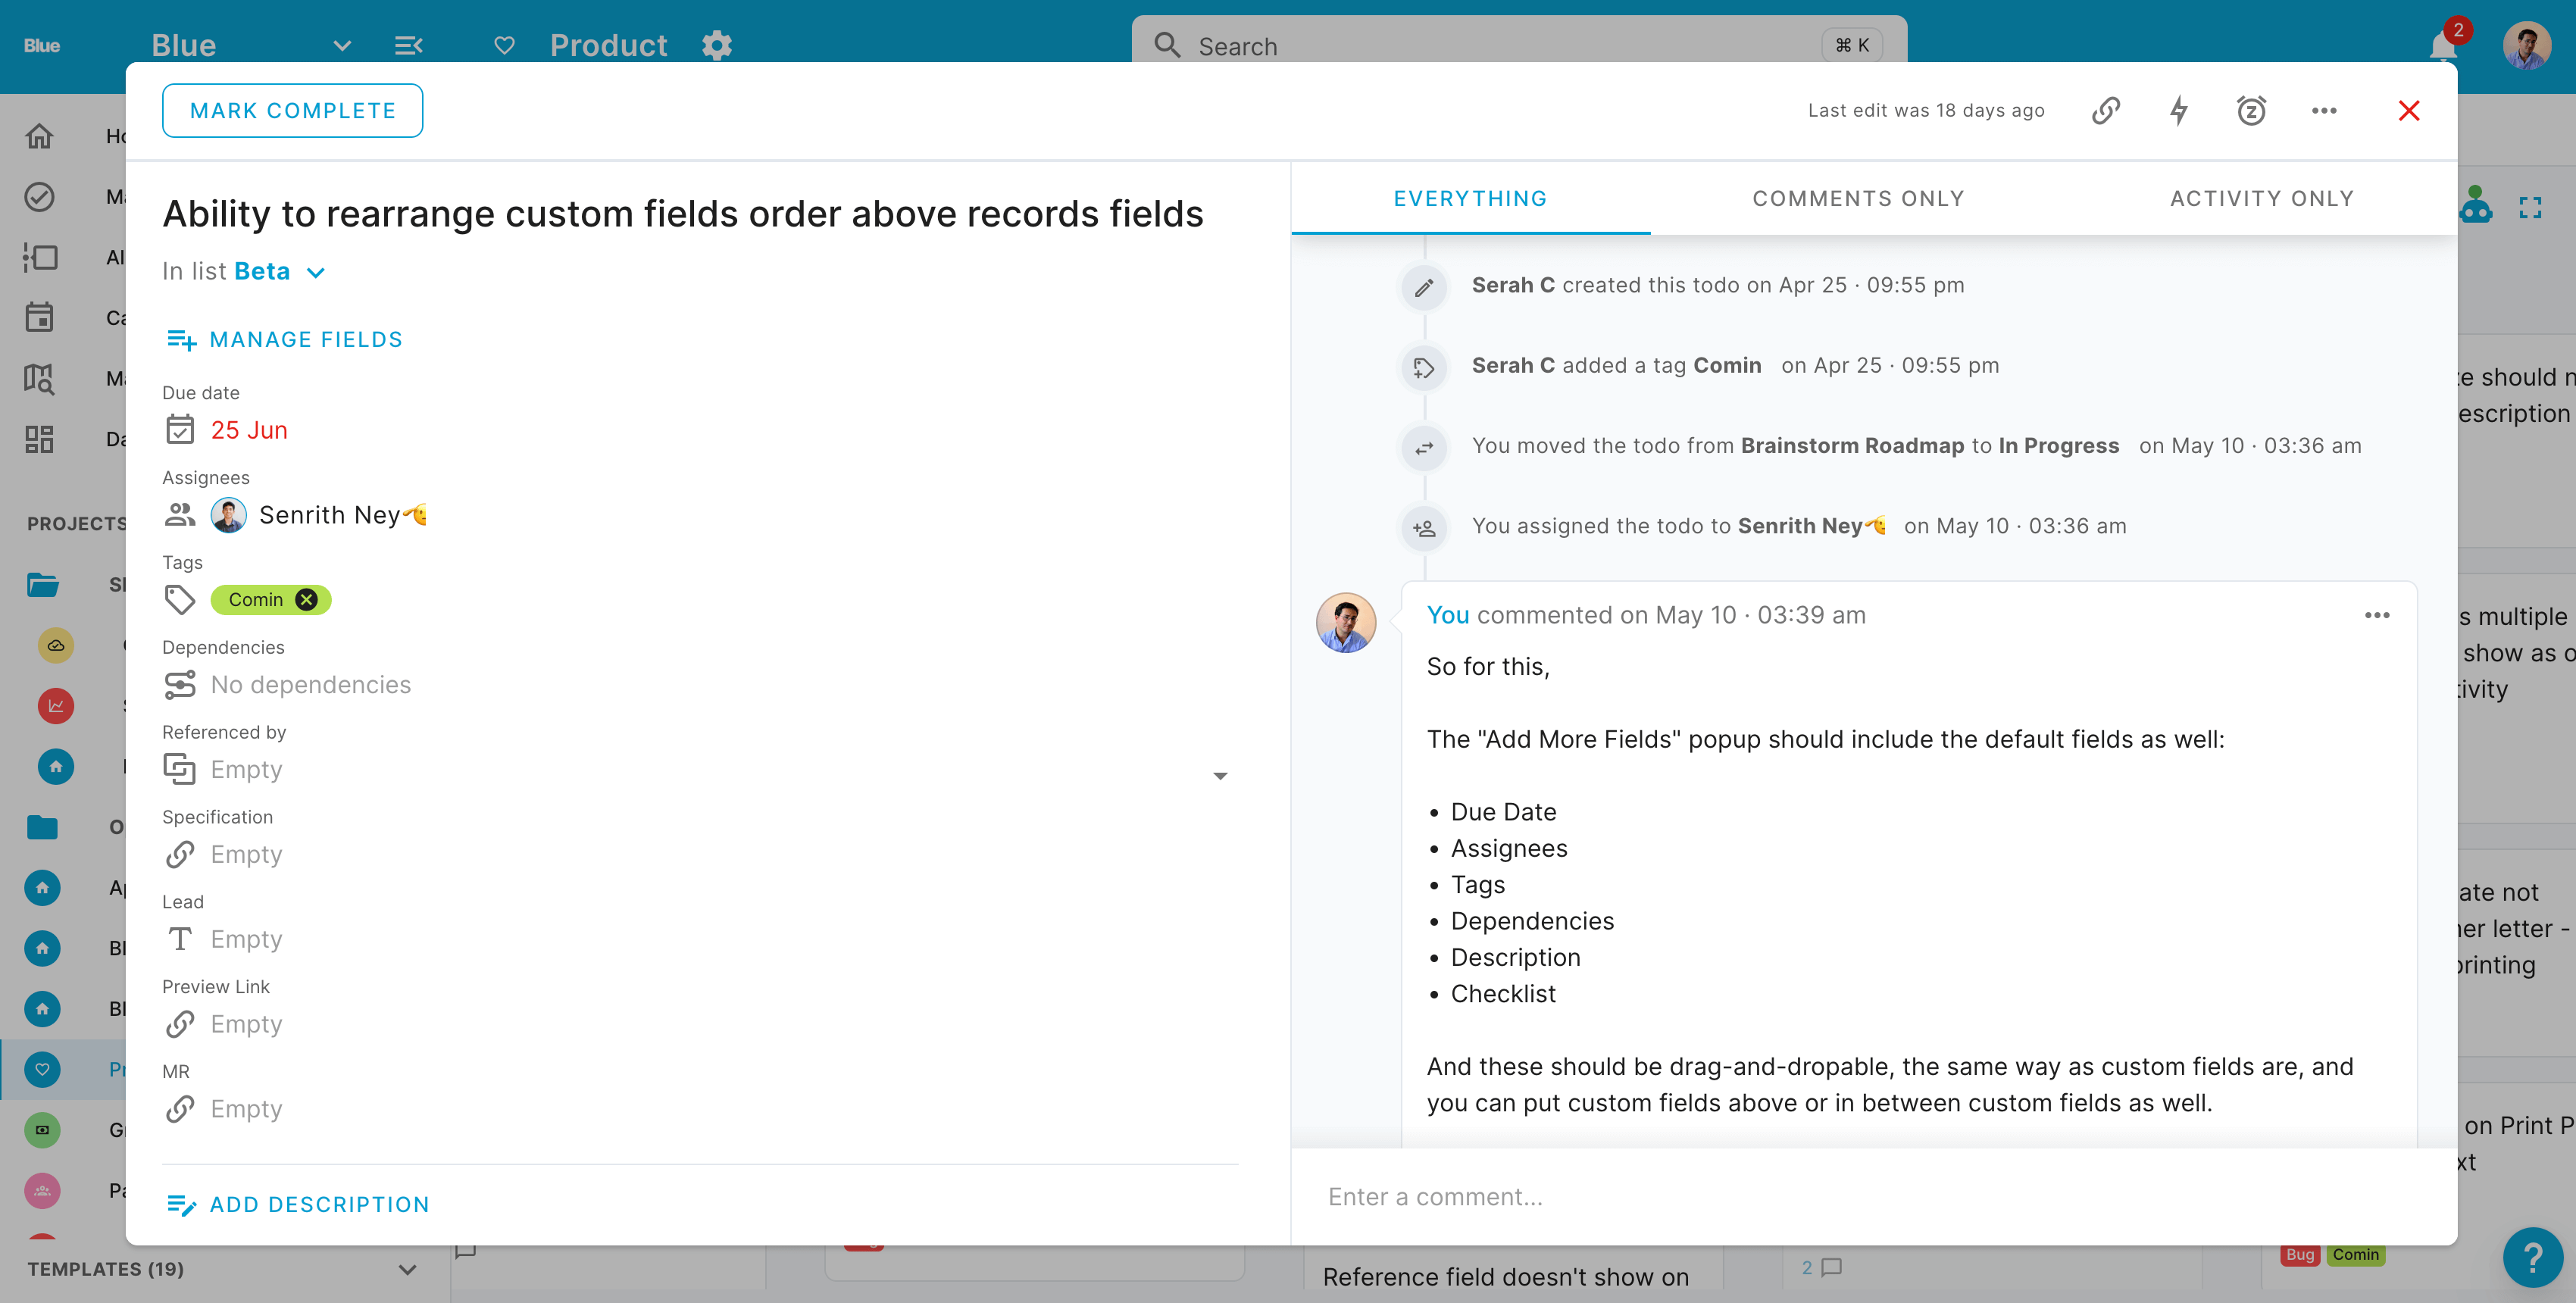The width and height of the screenshot is (2576, 1303).
Task: Select assignee Senrith Ney
Action: click(x=320, y=515)
